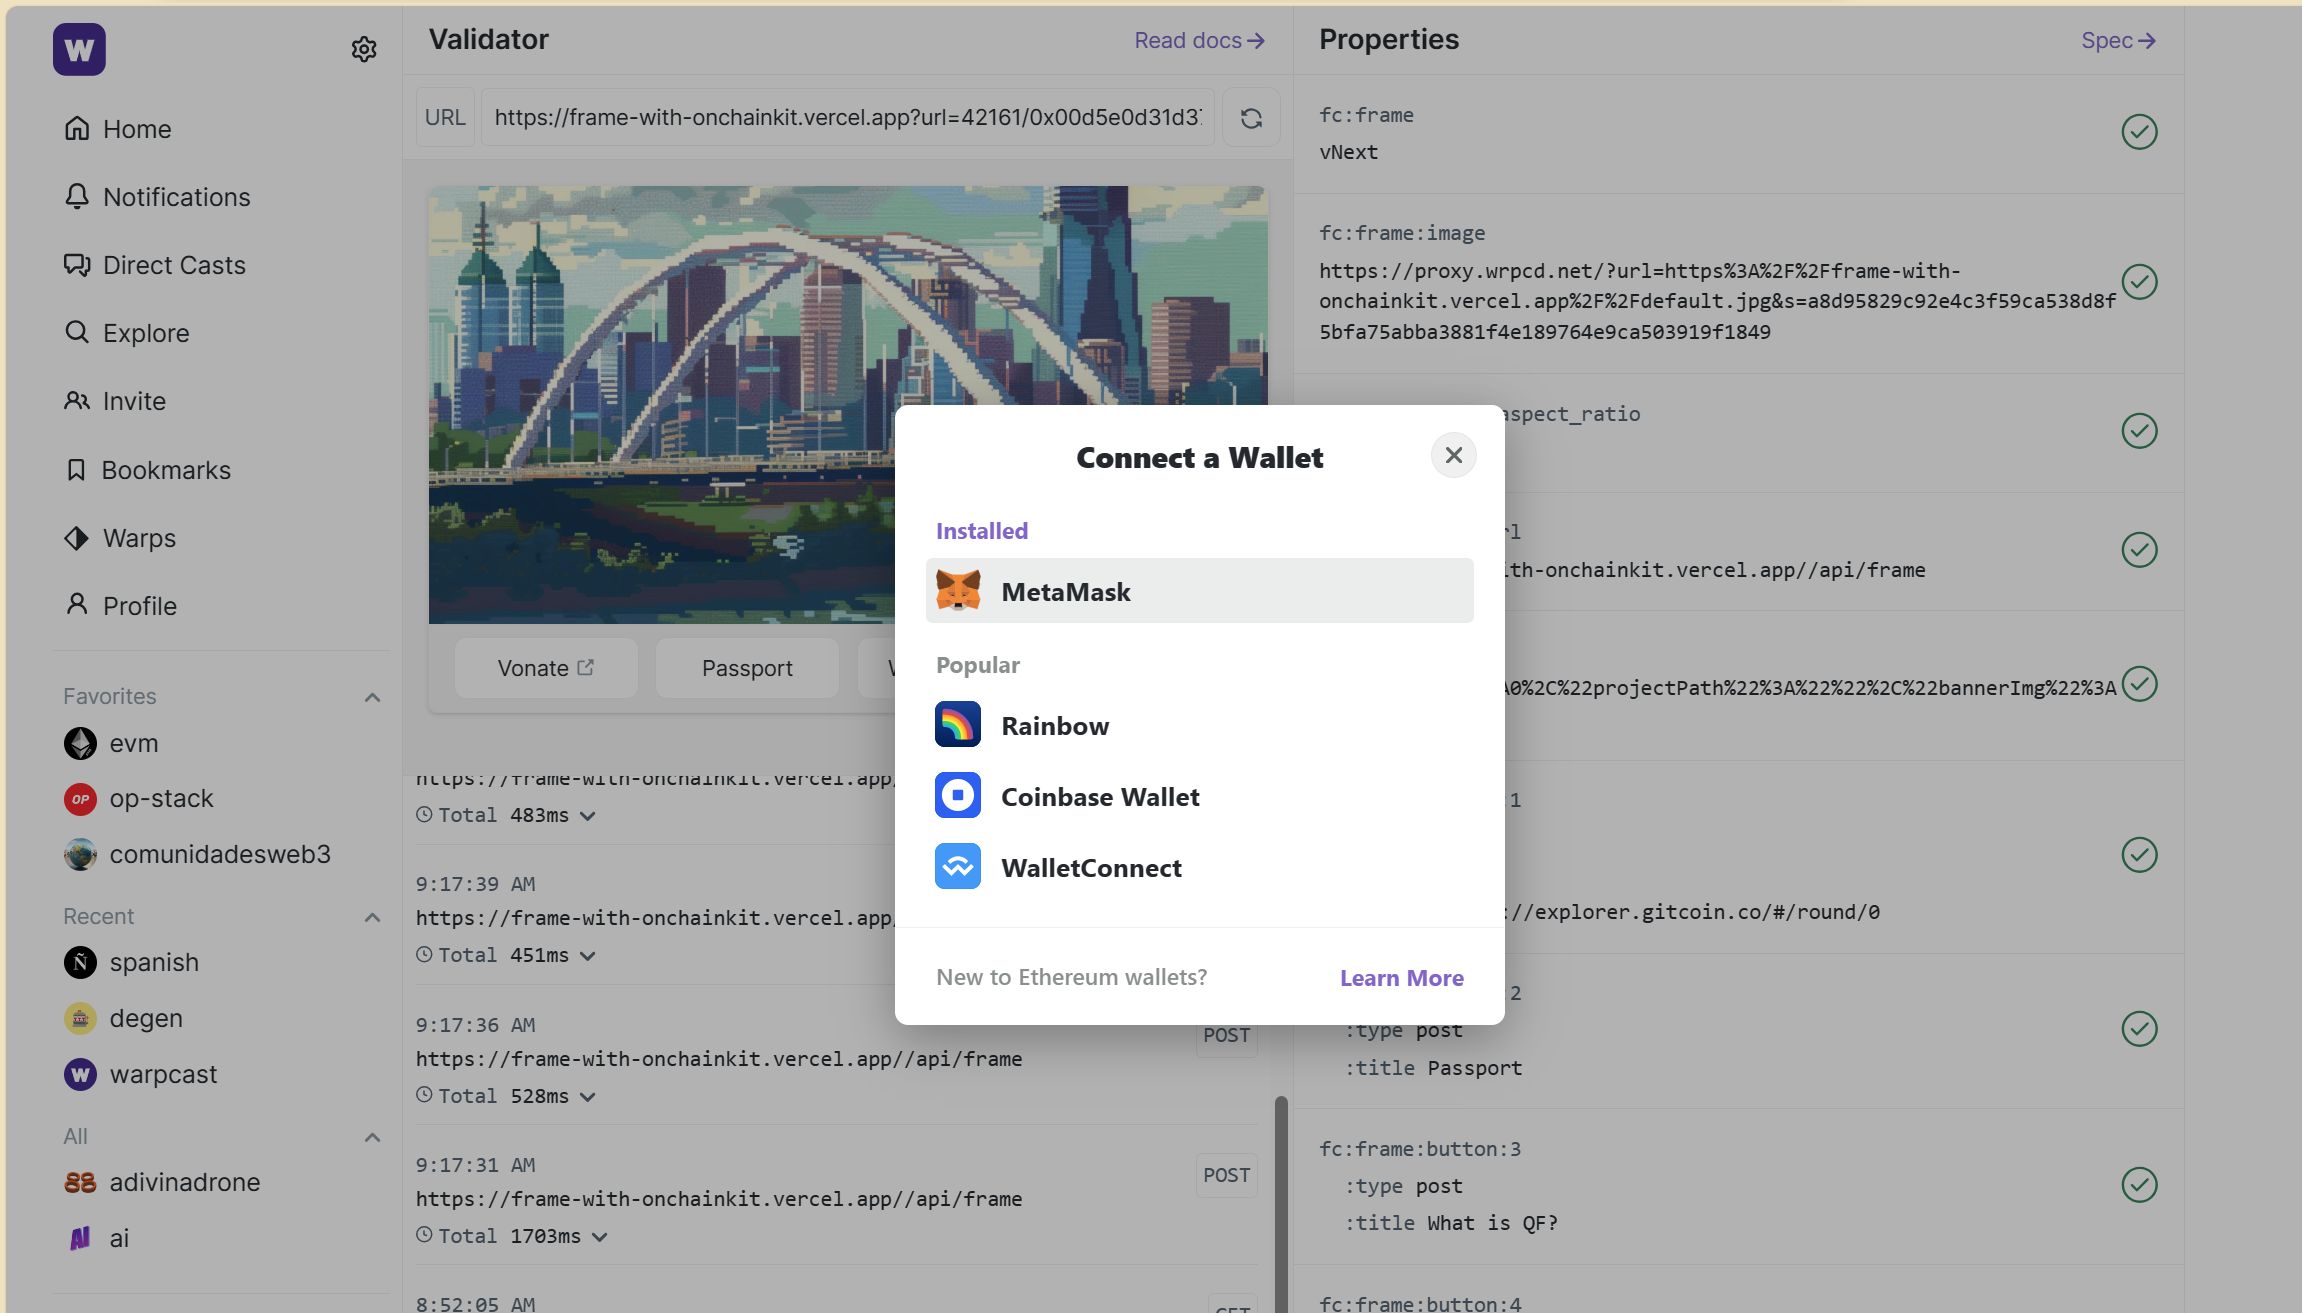
Task: Choose WalletConnect option
Action: click(1199, 867)
